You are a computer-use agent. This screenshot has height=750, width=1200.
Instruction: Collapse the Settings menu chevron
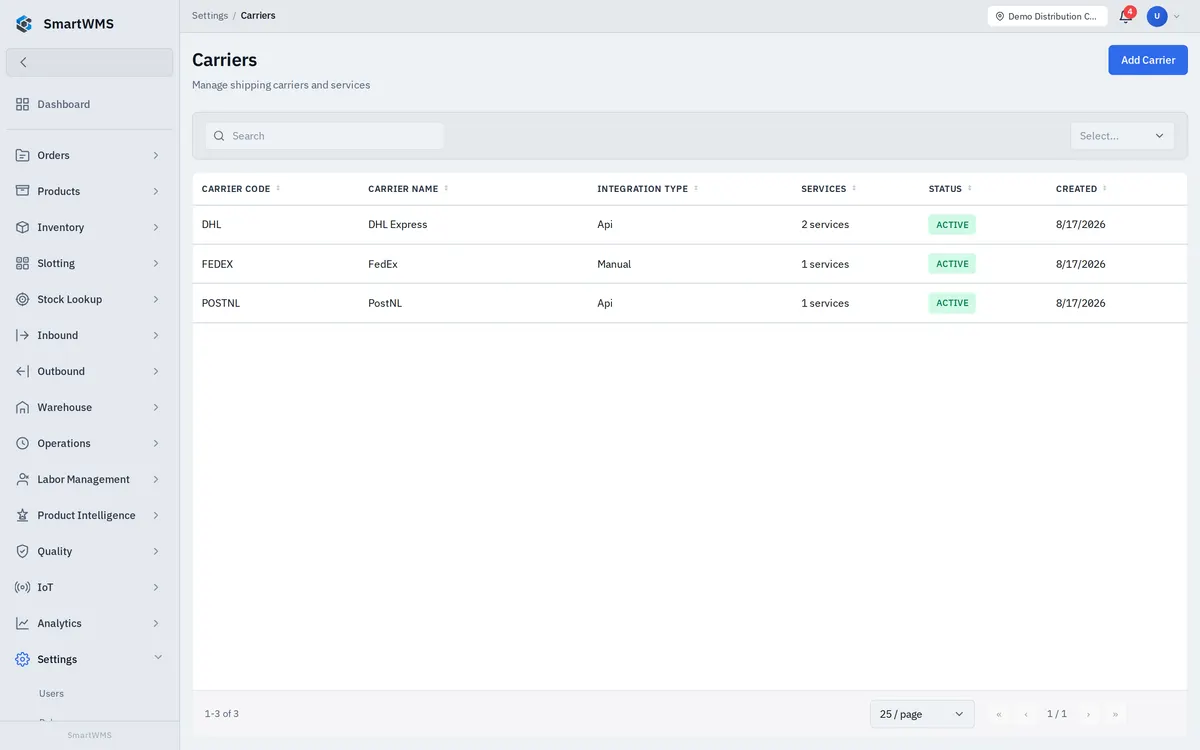[x=157, y=658]
